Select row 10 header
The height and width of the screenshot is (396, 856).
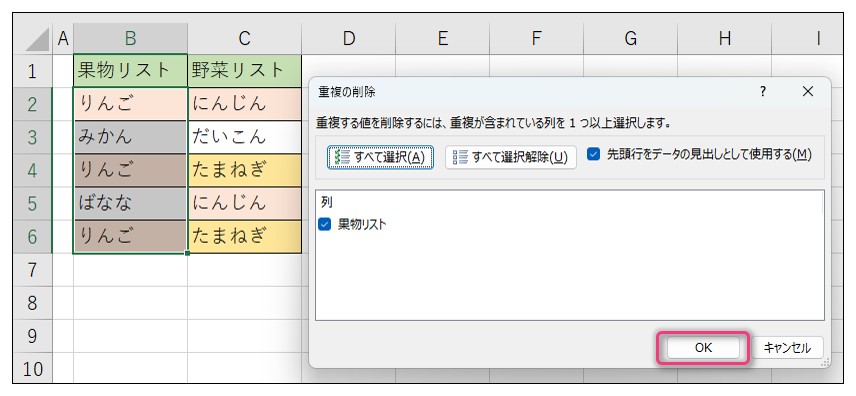click(x=32, y=369)
